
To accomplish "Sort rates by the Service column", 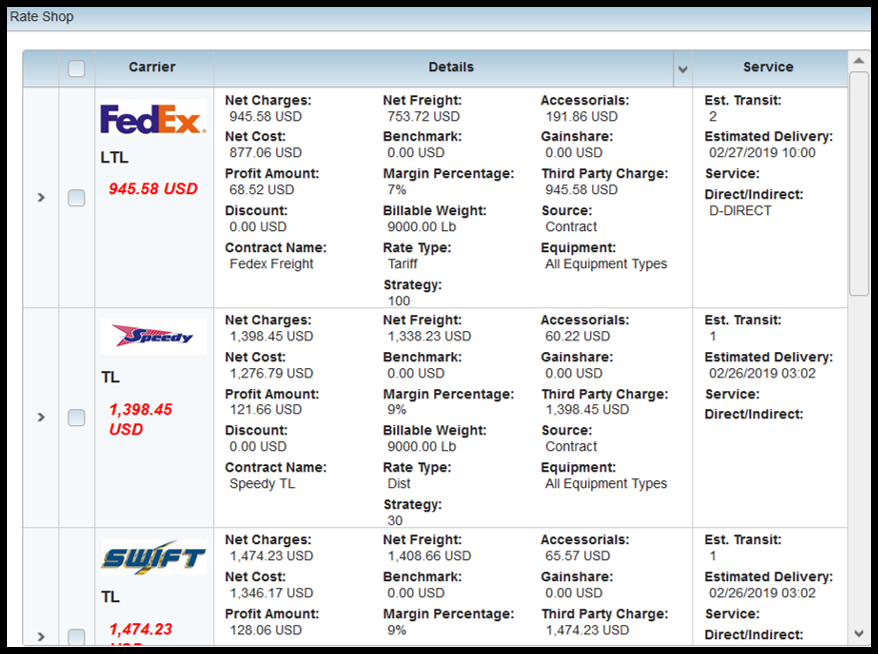I will coord(768,67).
